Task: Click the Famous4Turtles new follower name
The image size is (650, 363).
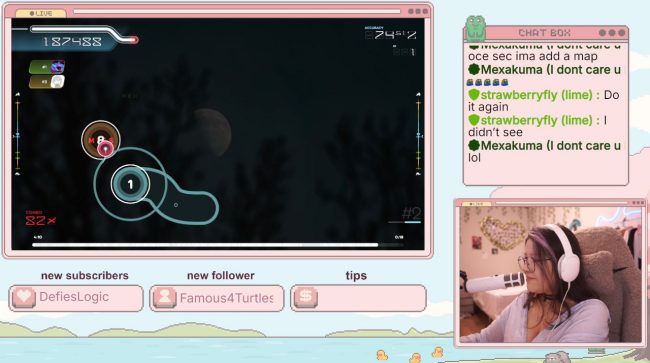Action: click(226, 298)
